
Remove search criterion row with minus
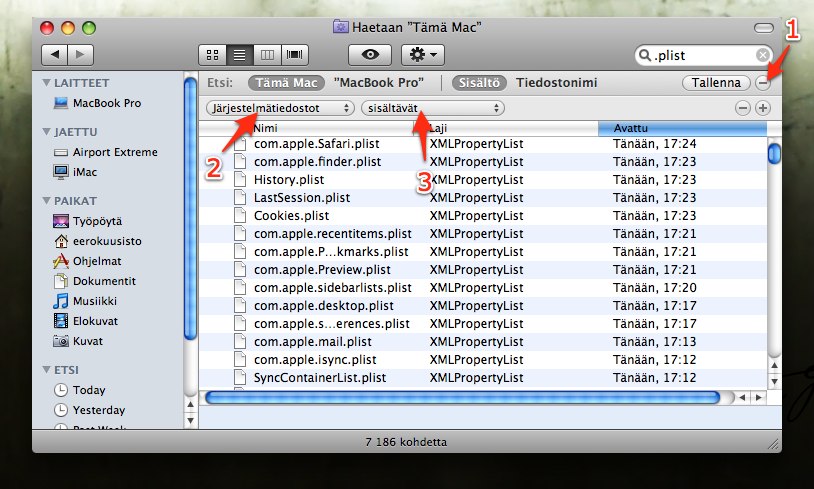click(x=743, y=107)
